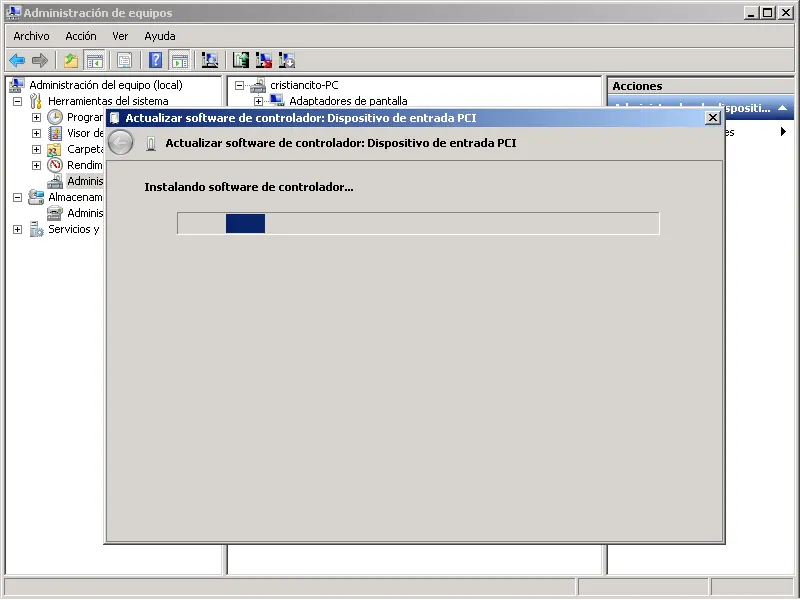Click the round back arrow in the driver wizard

pyautogui.click(x=121, y=142)
